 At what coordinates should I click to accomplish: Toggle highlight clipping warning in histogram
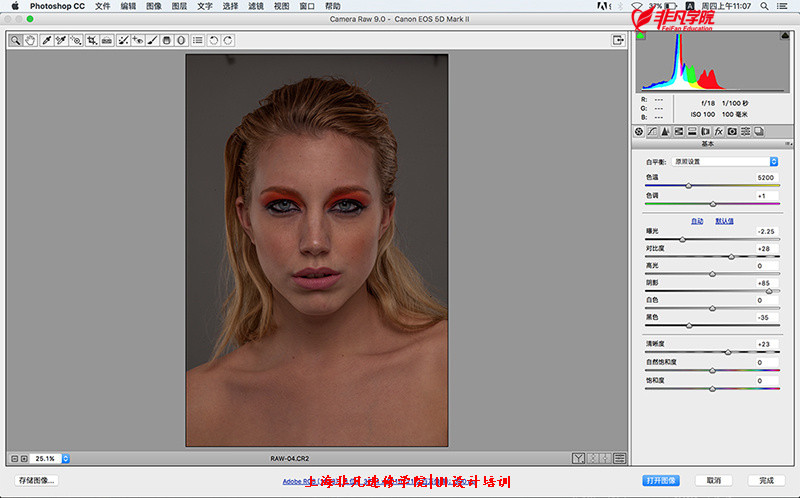(x=785, y=36)
